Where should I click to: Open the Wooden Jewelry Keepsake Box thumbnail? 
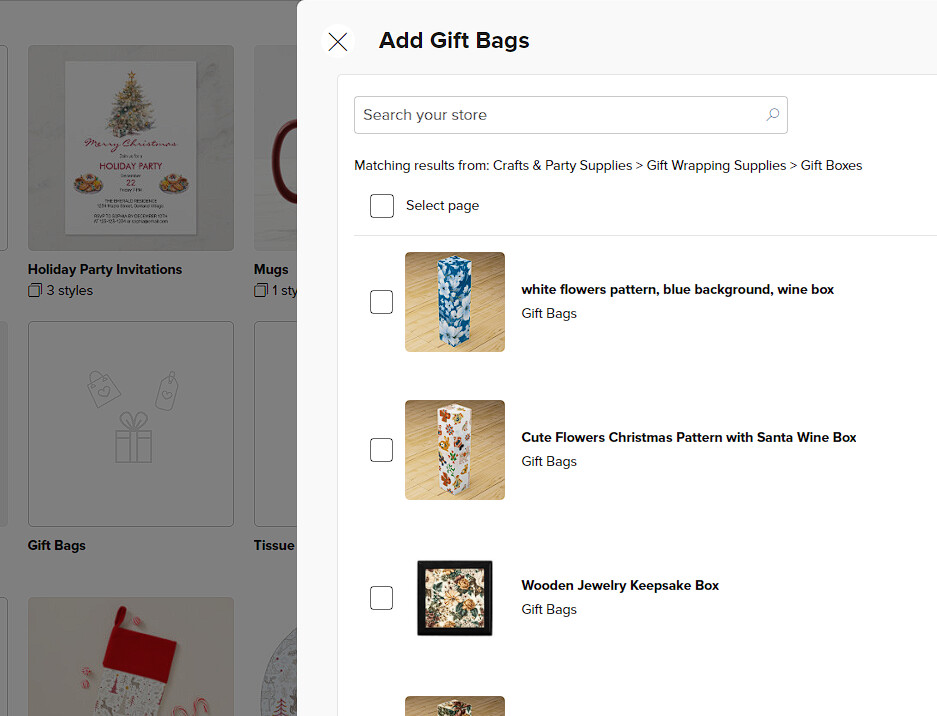455,598
